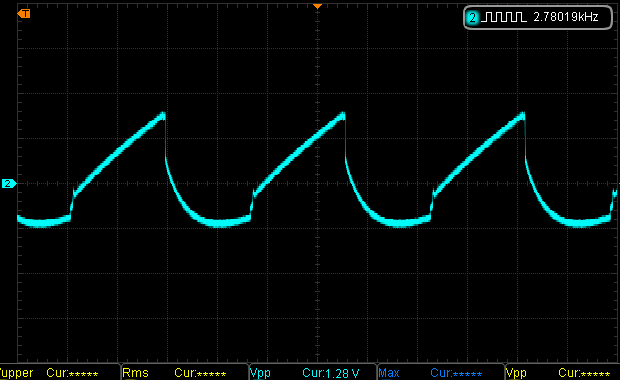Click the orange T trigger marker
This screenshot has width=620, height=380.
(24, 14)
